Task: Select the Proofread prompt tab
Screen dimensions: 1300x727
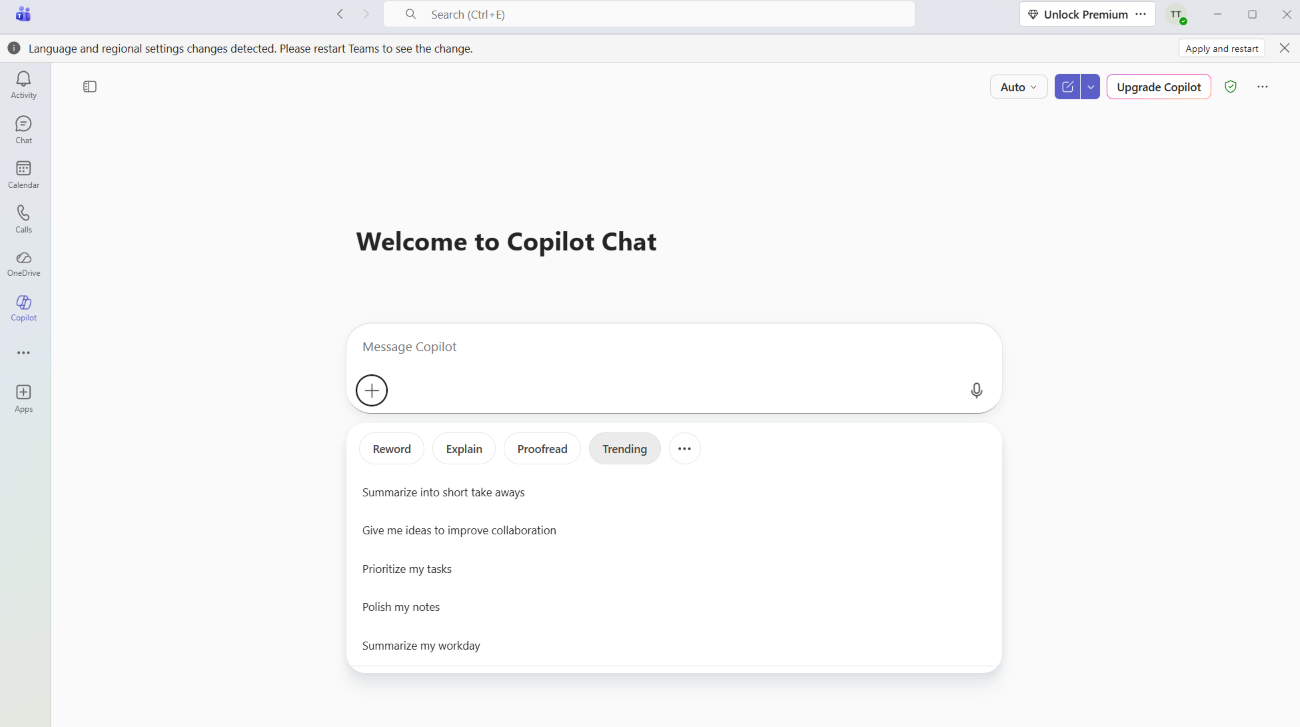Action: pyautogui.click(x=542, y=449)
